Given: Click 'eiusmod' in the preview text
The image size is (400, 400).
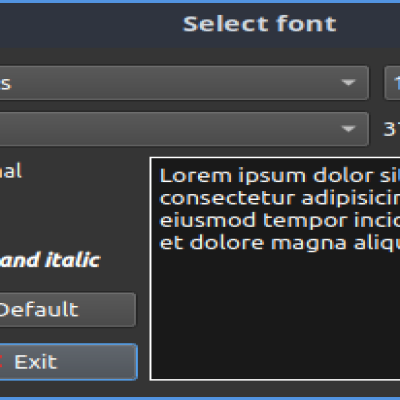Looking at the screenshot, I should pyautogui.click(x=207, y=221).
